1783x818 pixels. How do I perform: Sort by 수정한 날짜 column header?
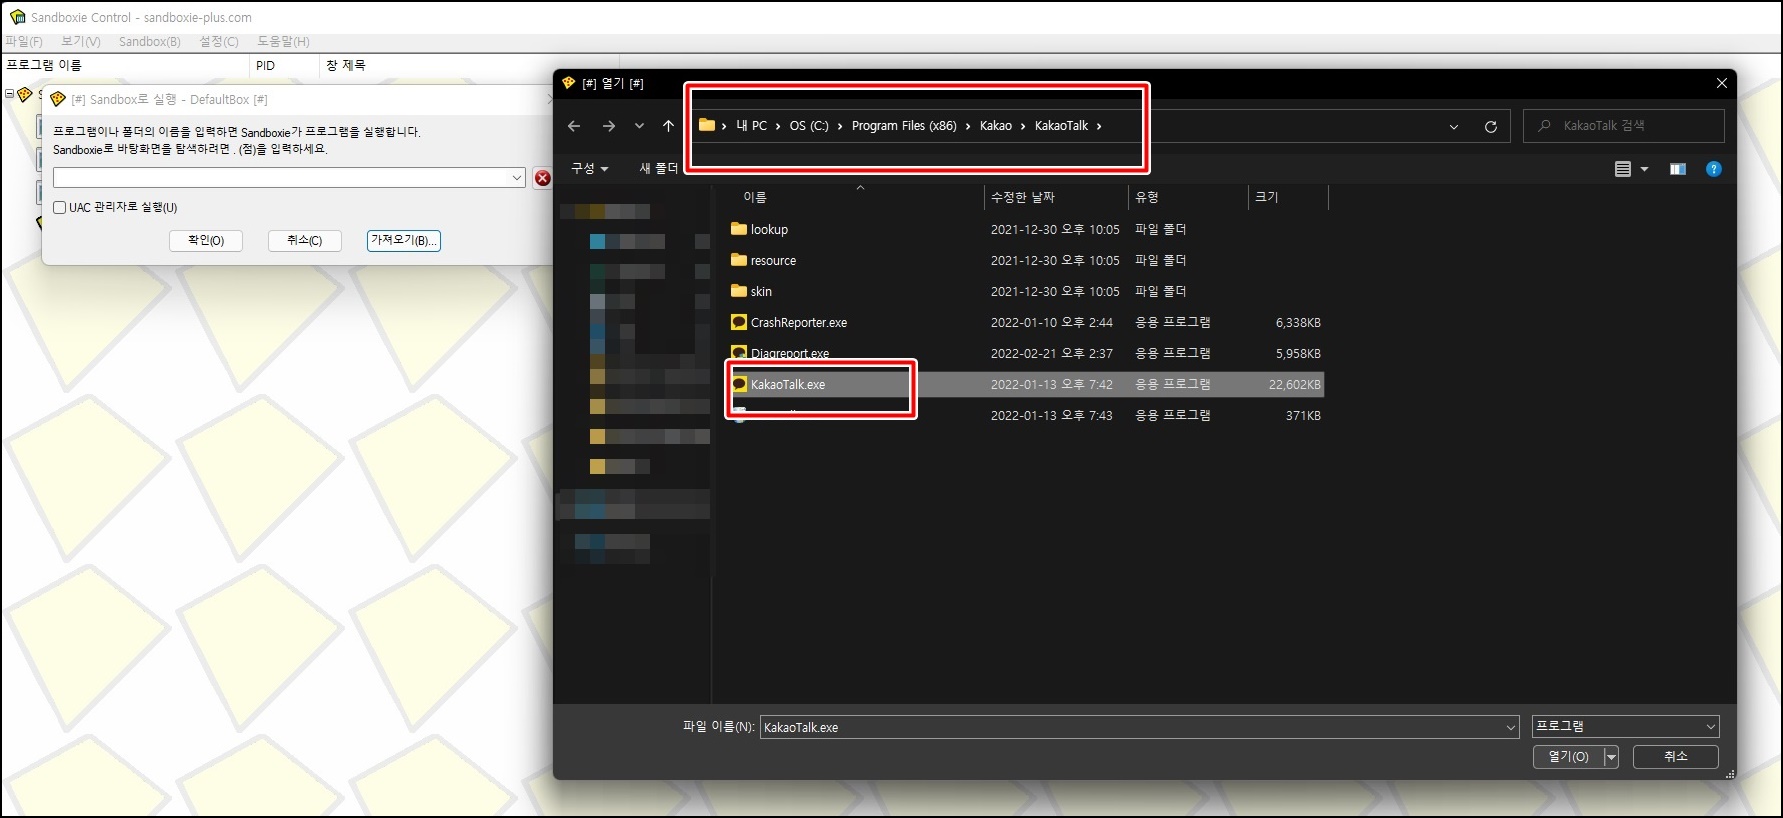(x=1023, y=197)
